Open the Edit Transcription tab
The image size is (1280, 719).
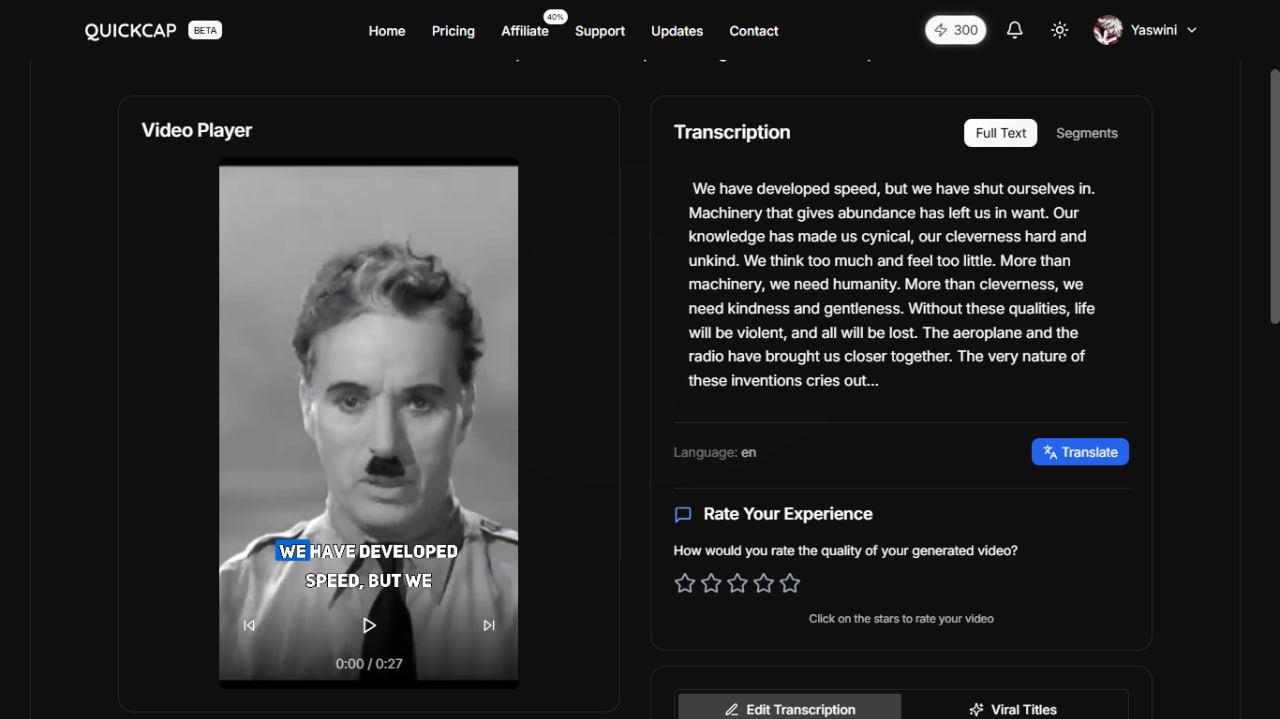790,708
